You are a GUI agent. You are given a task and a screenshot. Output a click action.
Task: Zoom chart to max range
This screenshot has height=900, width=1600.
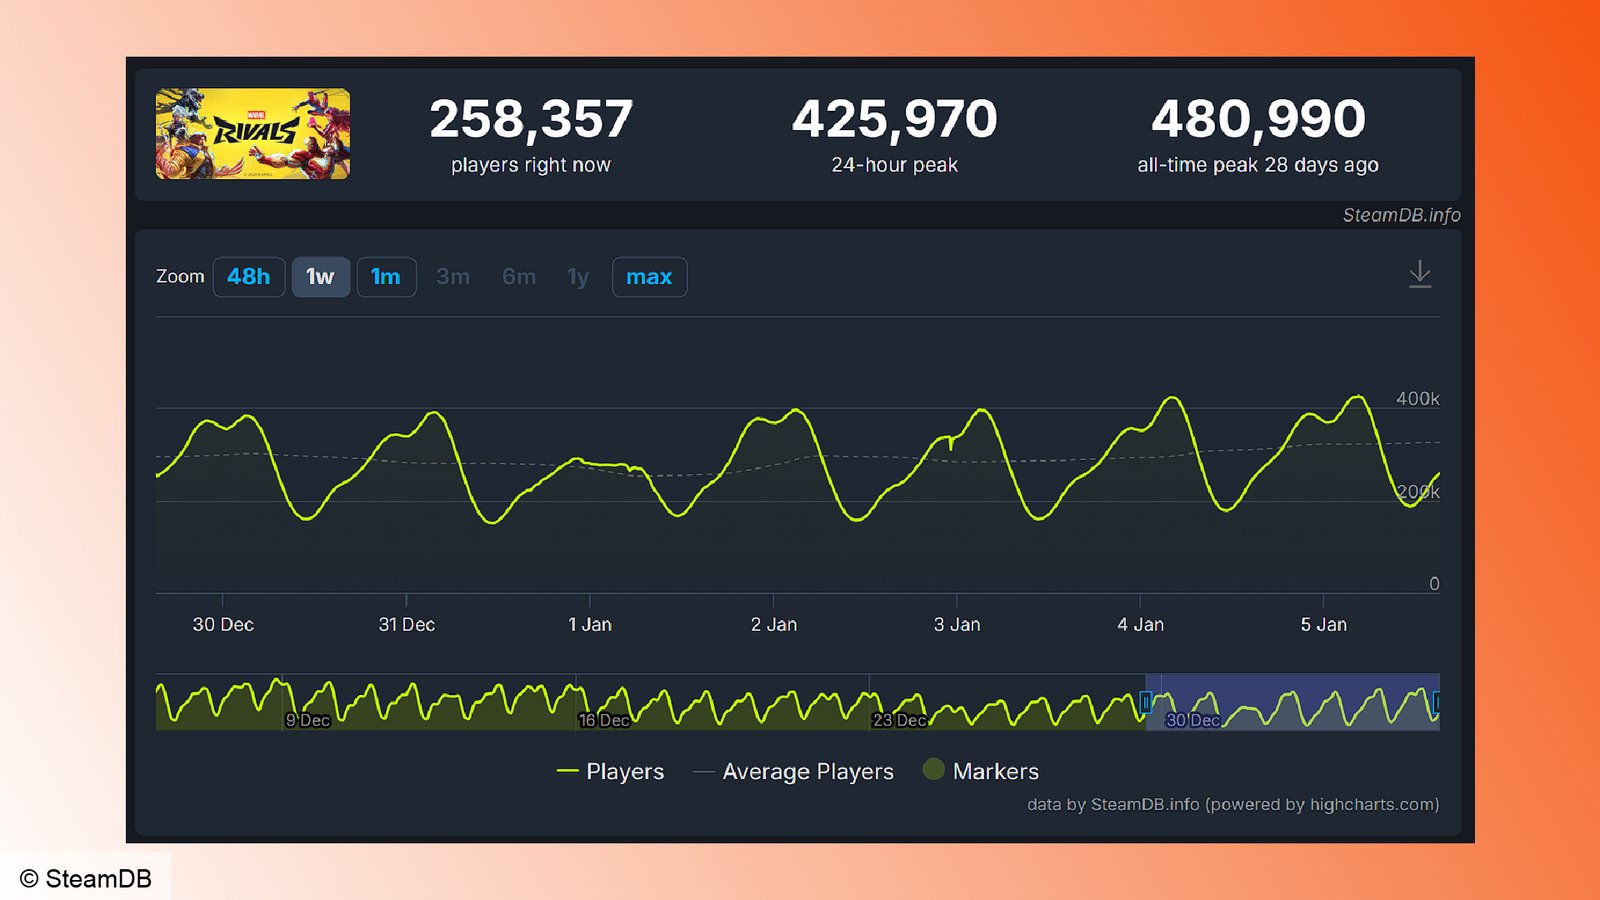coord(649,277)
